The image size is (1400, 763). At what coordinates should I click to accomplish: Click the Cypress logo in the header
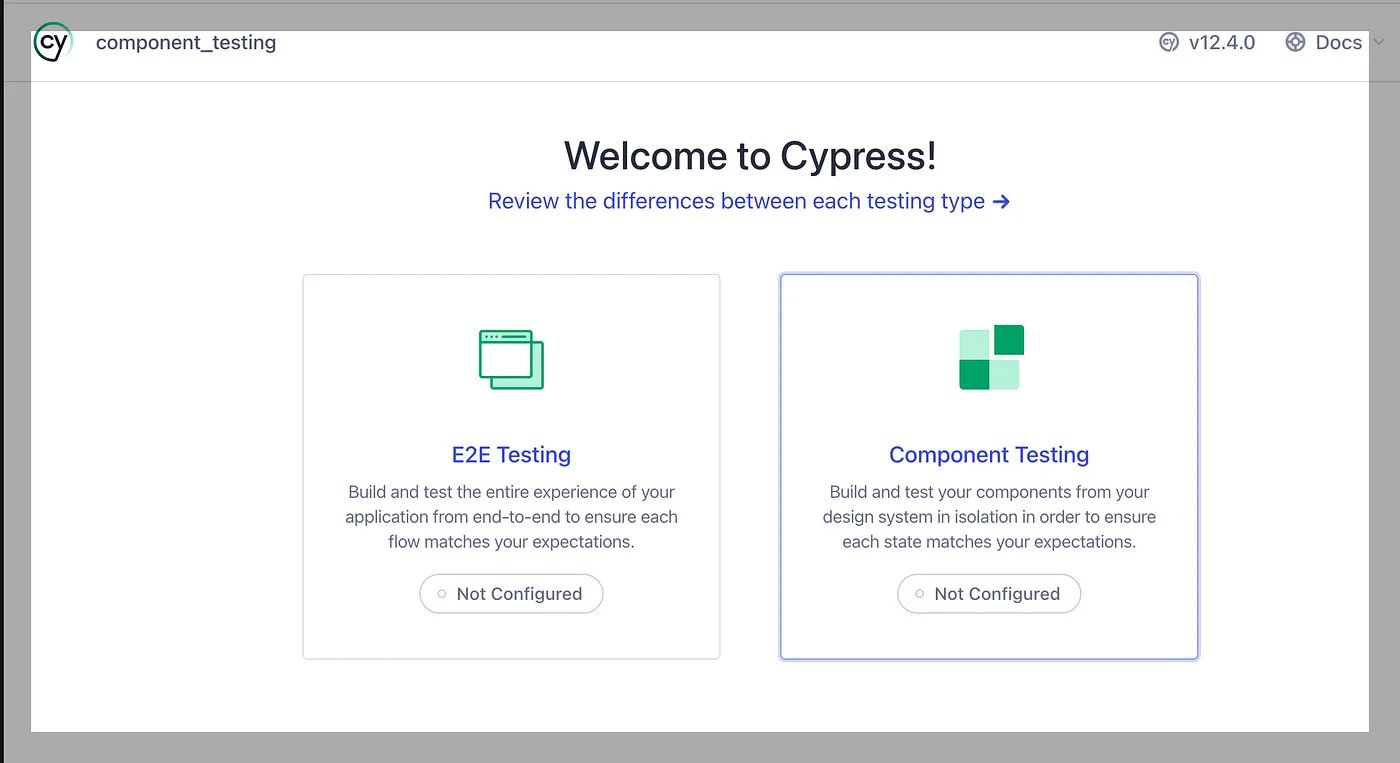[52, 42]
